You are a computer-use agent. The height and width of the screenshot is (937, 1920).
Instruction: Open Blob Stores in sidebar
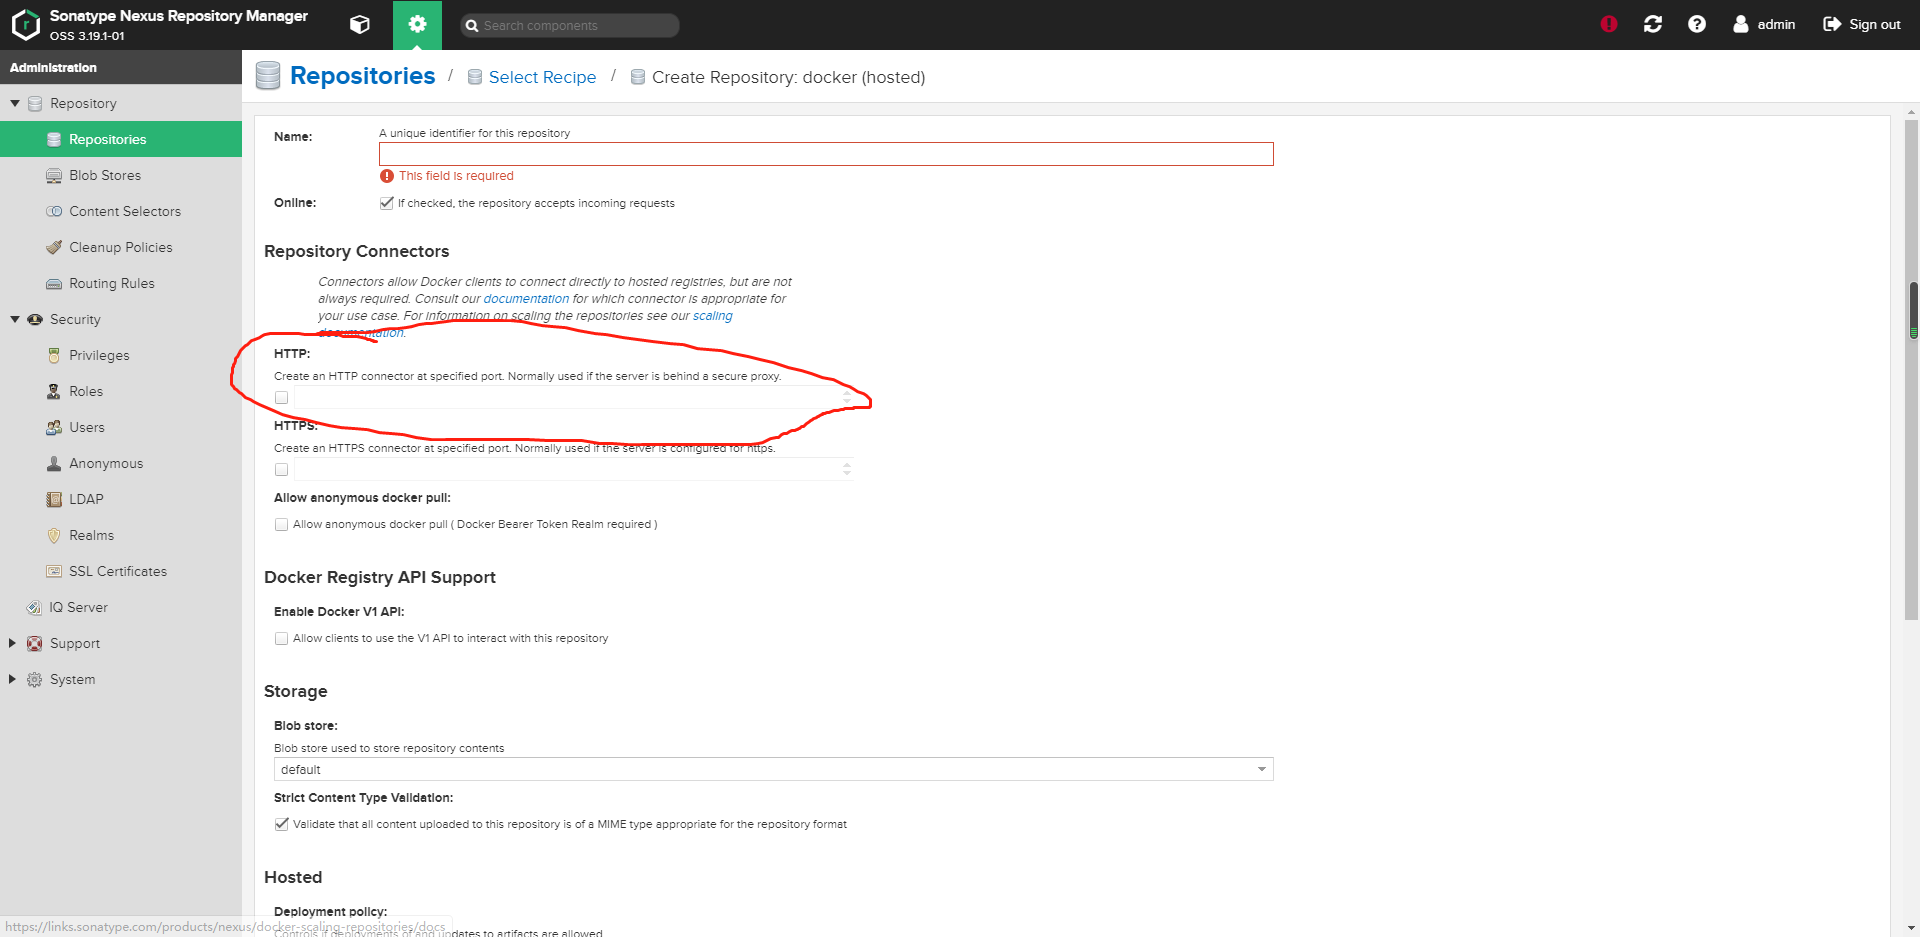click(105, 175)
